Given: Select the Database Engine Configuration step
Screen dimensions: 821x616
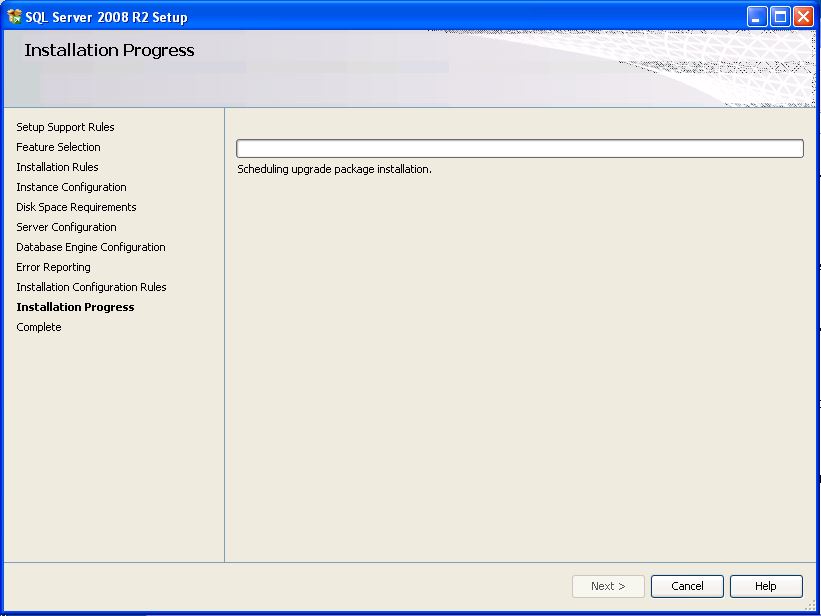Looking at the screenshot, I should [91, 247].
